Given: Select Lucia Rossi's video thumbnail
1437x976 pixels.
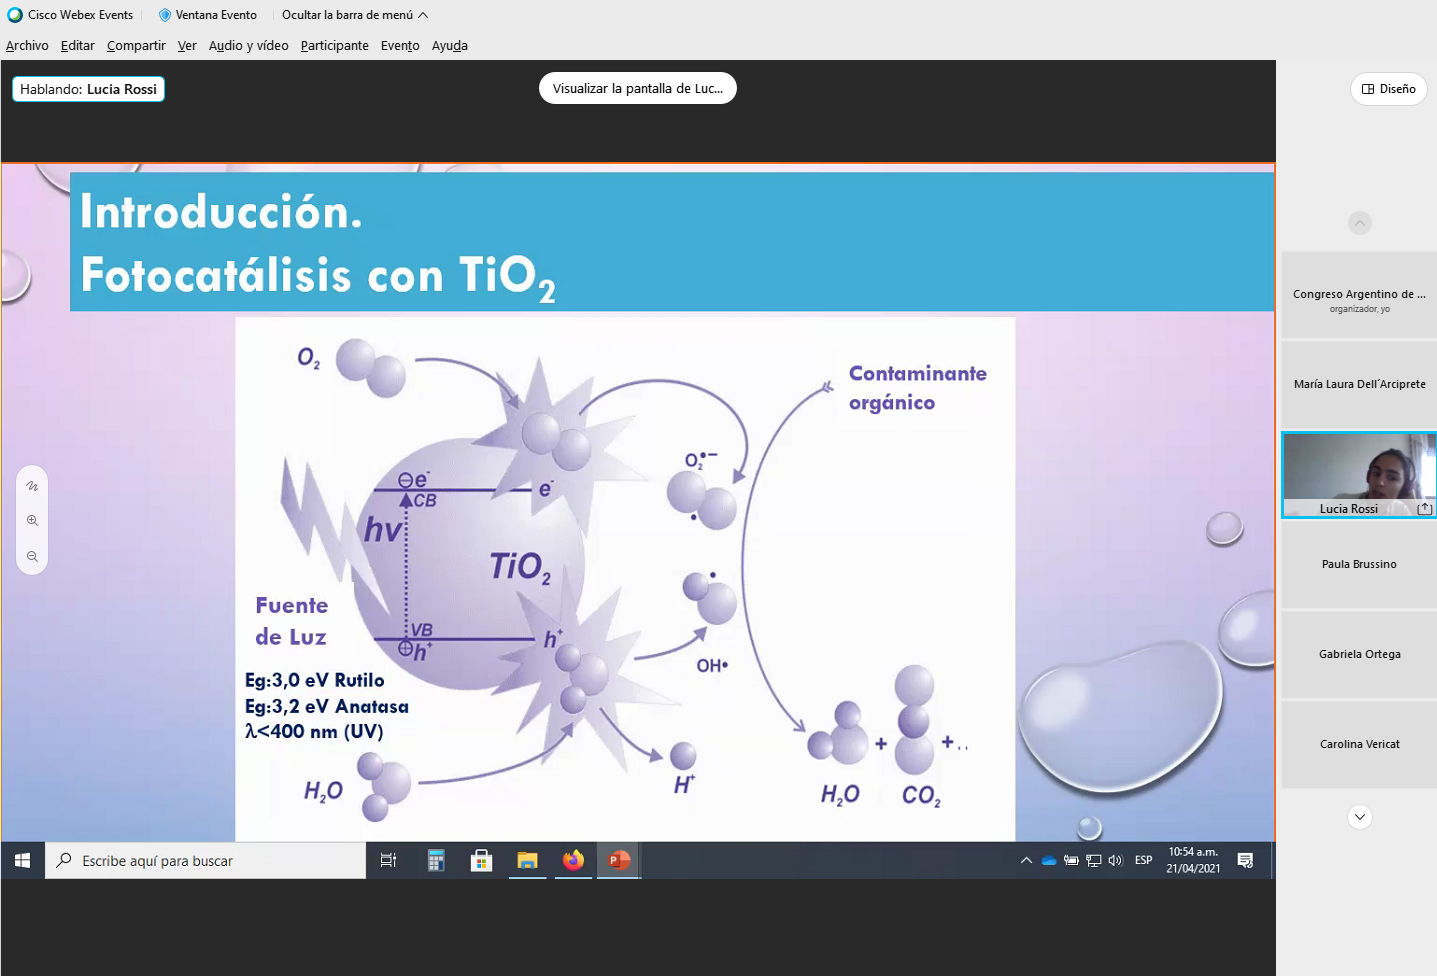Looking at the screenshot, I should pyautogui.click(x=1358, y=470).
